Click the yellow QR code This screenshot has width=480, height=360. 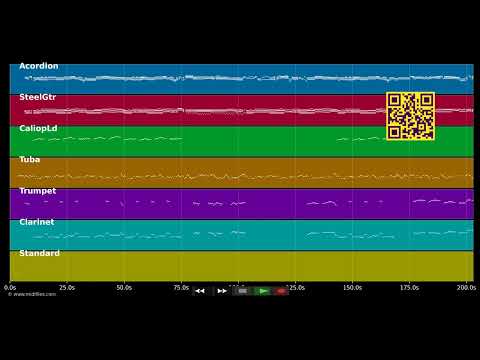[410, 116]
